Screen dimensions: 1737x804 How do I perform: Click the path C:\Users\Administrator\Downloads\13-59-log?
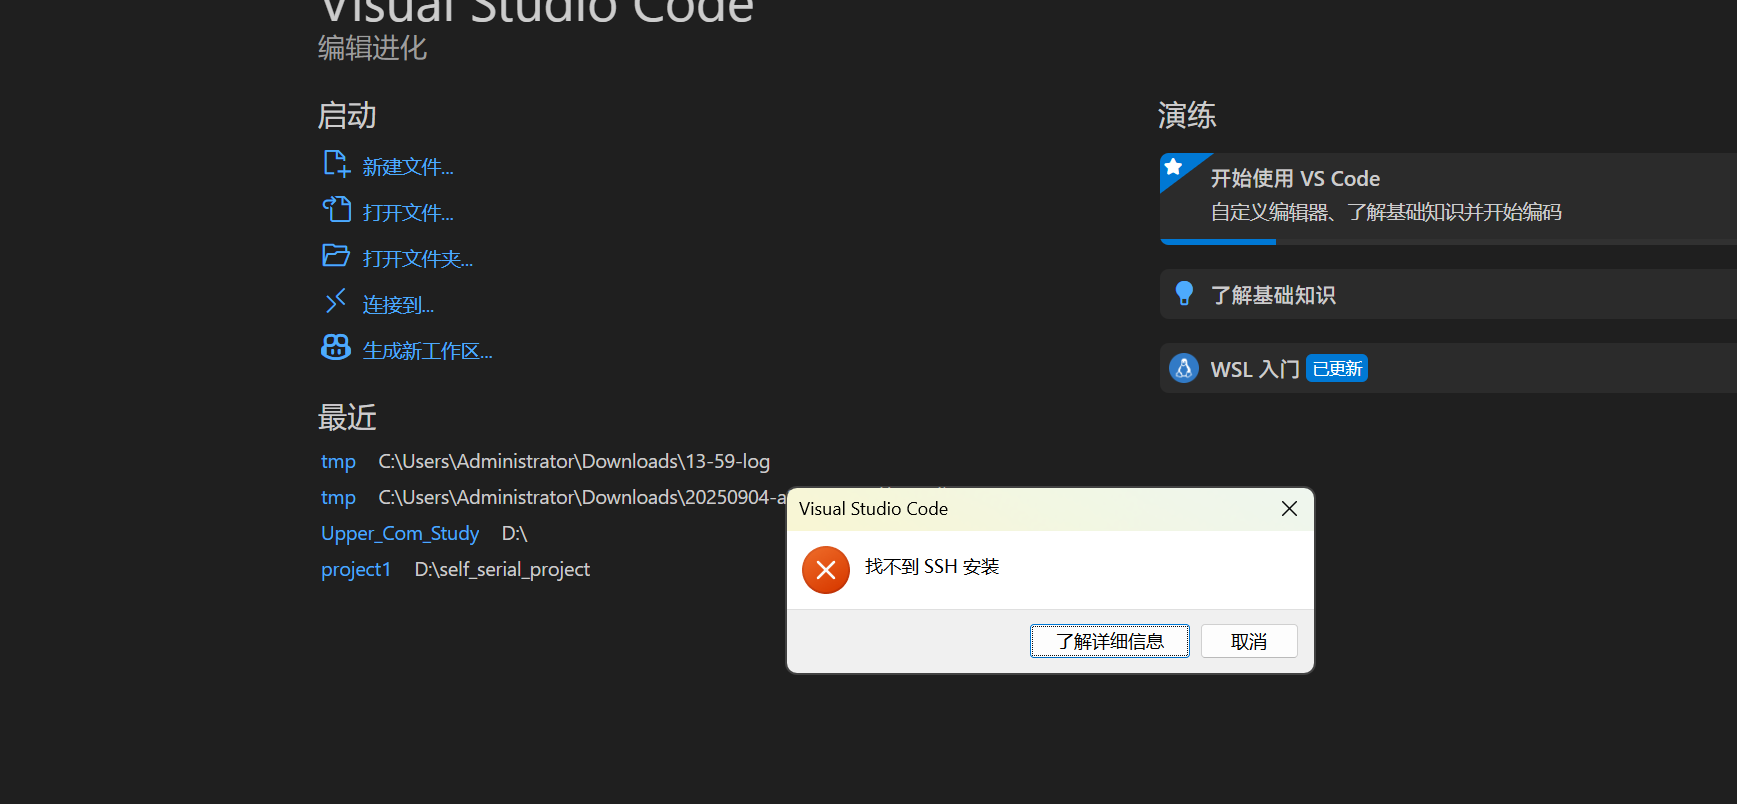click(574, 461)
